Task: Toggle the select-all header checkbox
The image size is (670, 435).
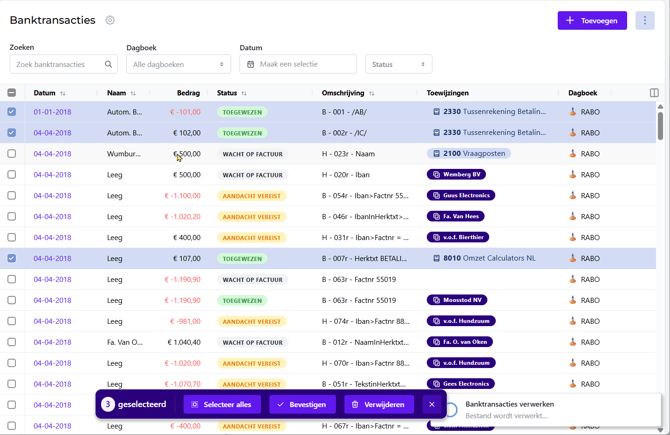Action: [x=12, y=93]
